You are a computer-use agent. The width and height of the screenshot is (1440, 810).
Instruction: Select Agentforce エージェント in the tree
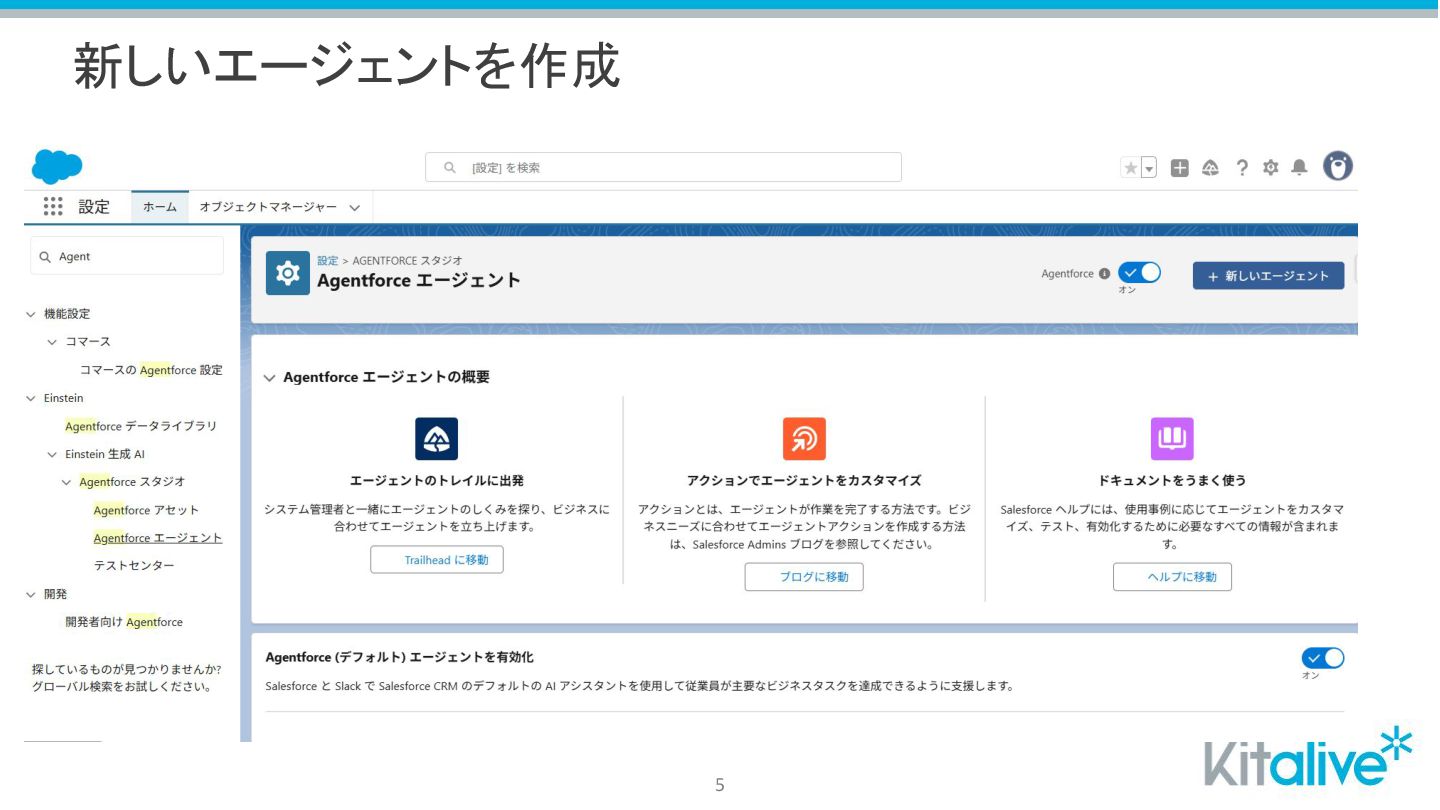point(158,538)
